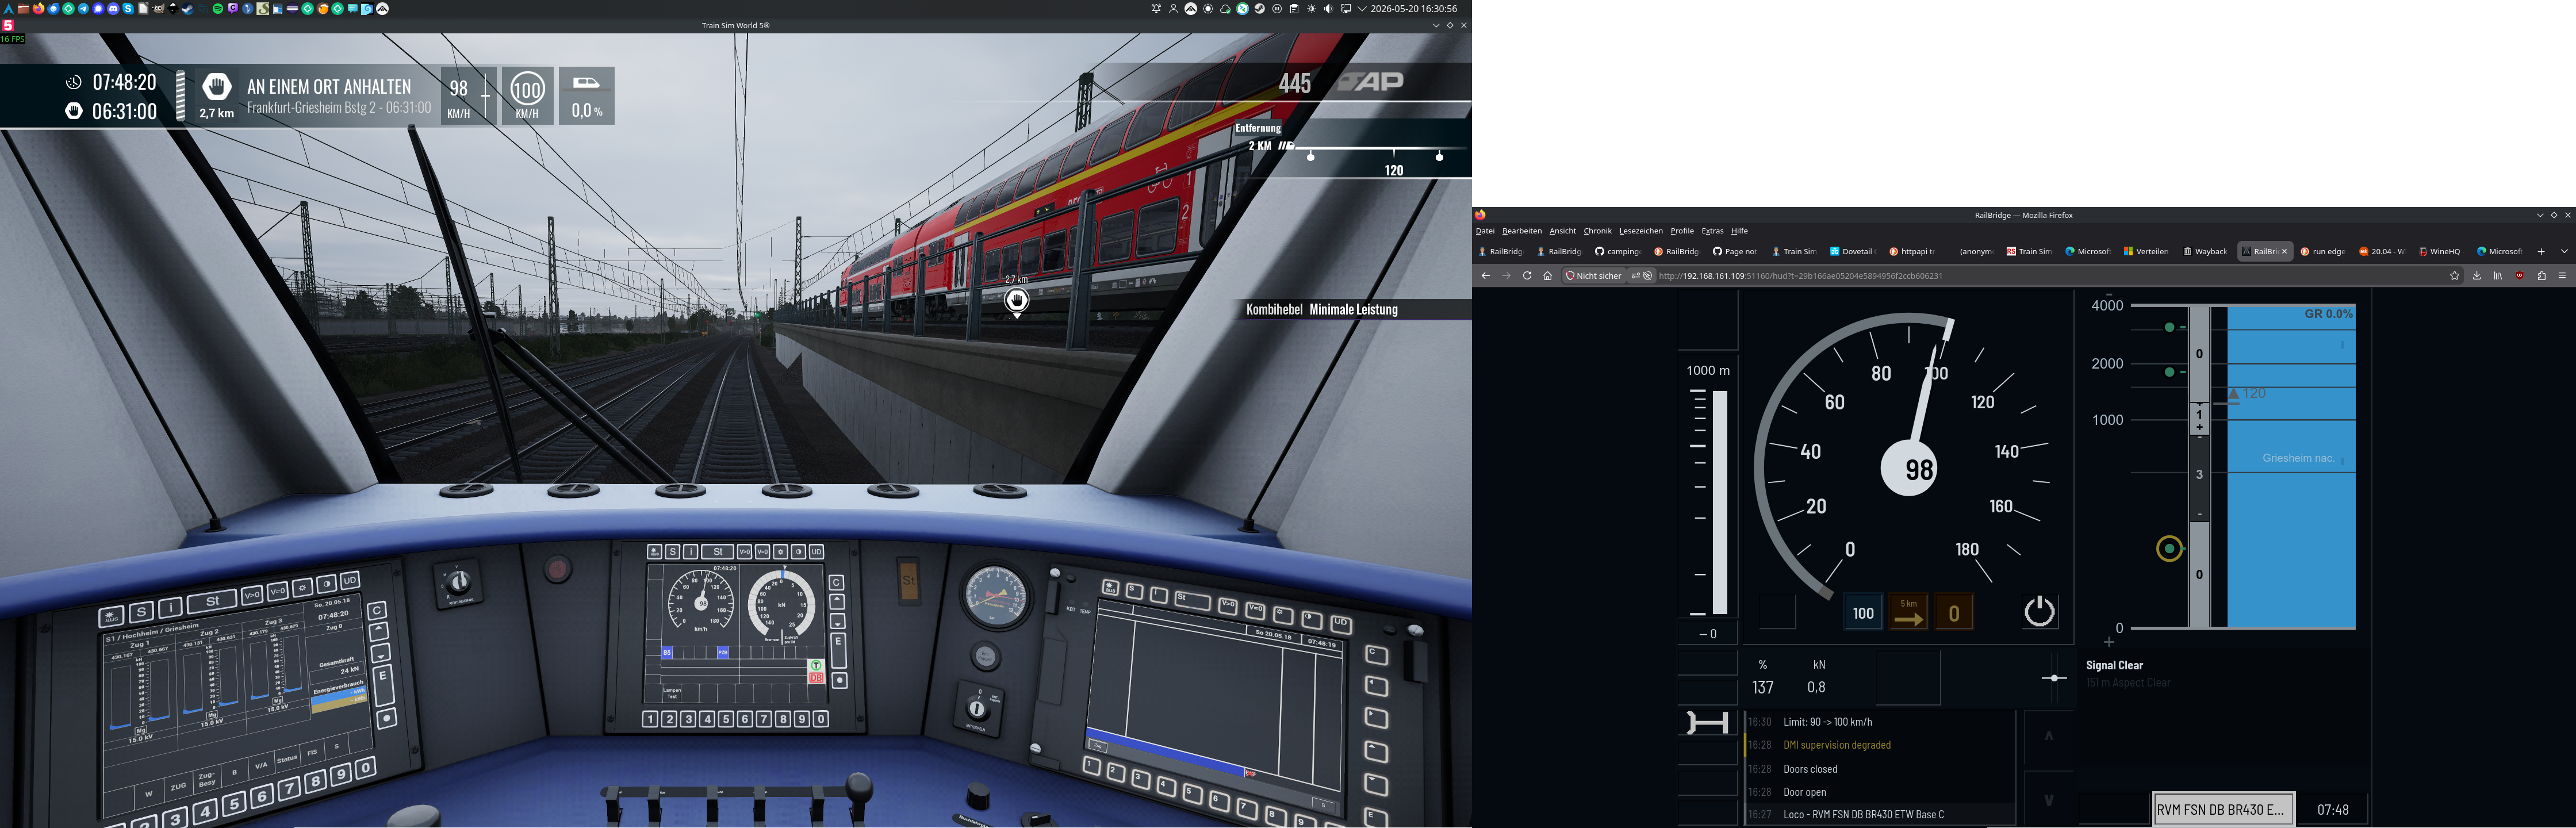Expand the list all tabs chevron in Firefox
2576x828 pixels.
pyautogui.click(x=2564, y=252)
